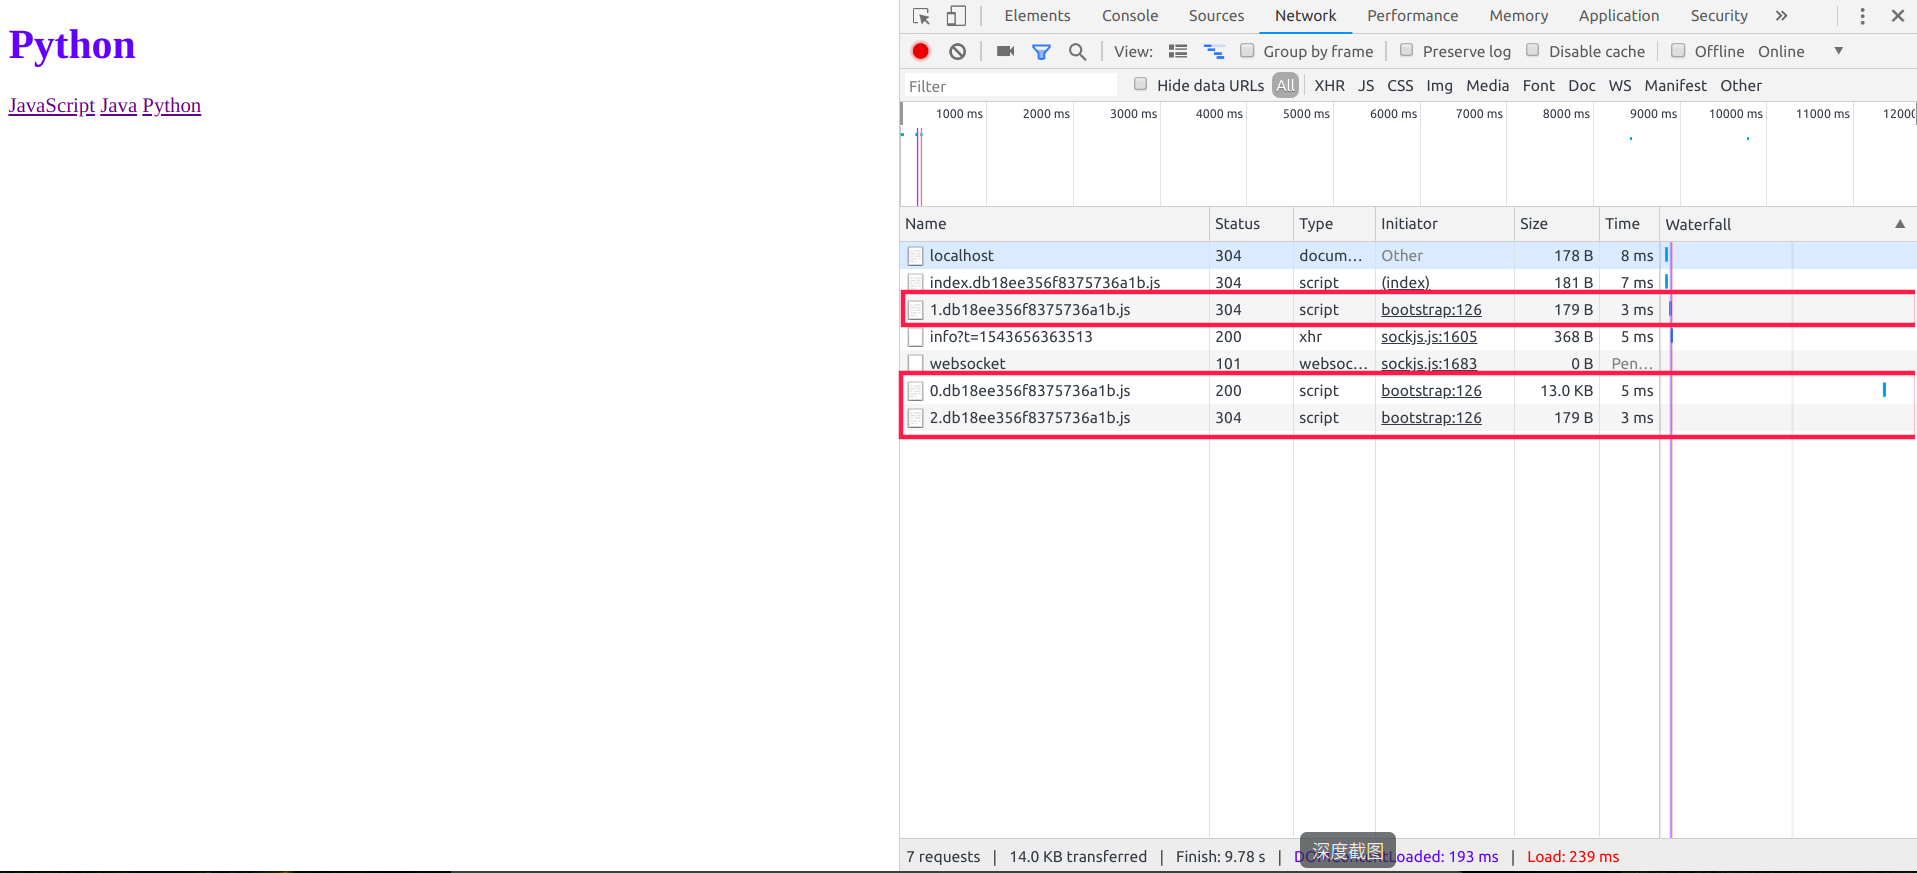Select the Network tab
The height and width of the screenshot is (873, 1917).
click(x=1305, y=16)
